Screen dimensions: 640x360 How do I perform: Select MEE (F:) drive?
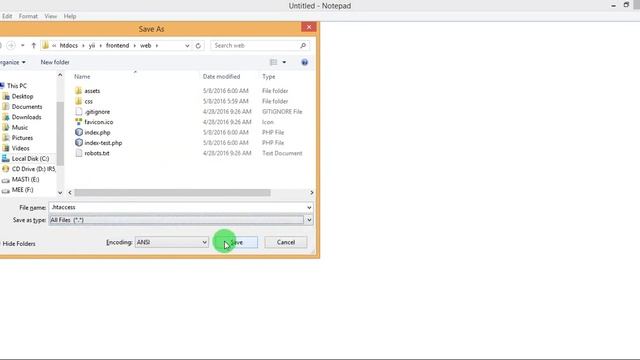coord(22,190)
